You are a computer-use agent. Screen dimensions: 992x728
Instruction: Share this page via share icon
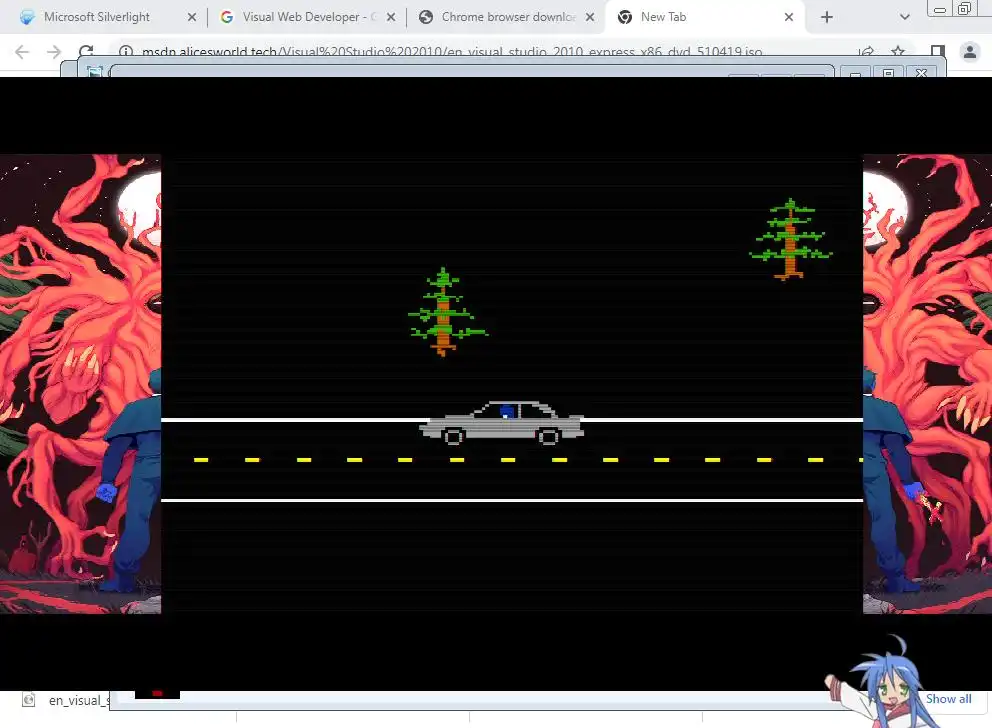(866, 52)
